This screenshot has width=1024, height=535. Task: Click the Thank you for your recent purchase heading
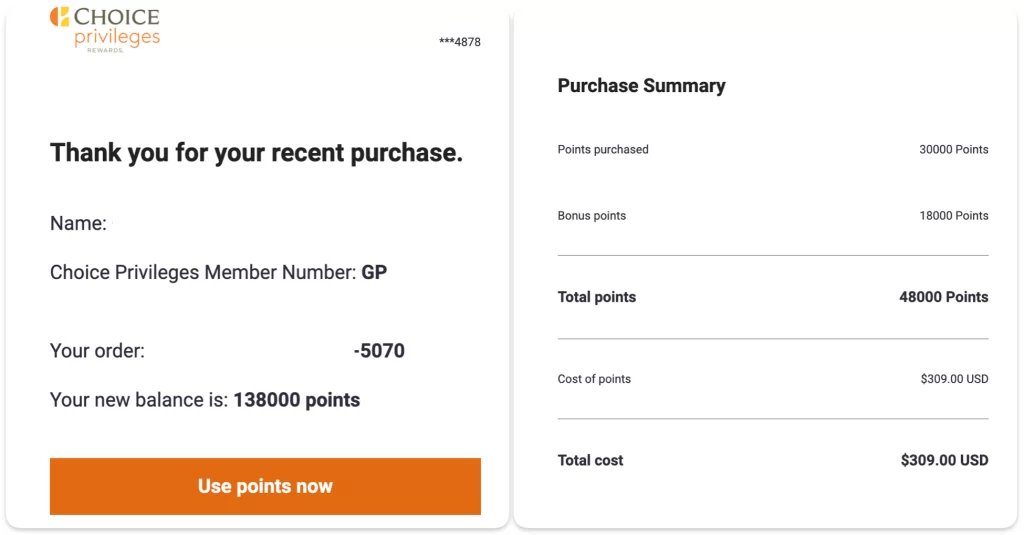pos(256,153)
